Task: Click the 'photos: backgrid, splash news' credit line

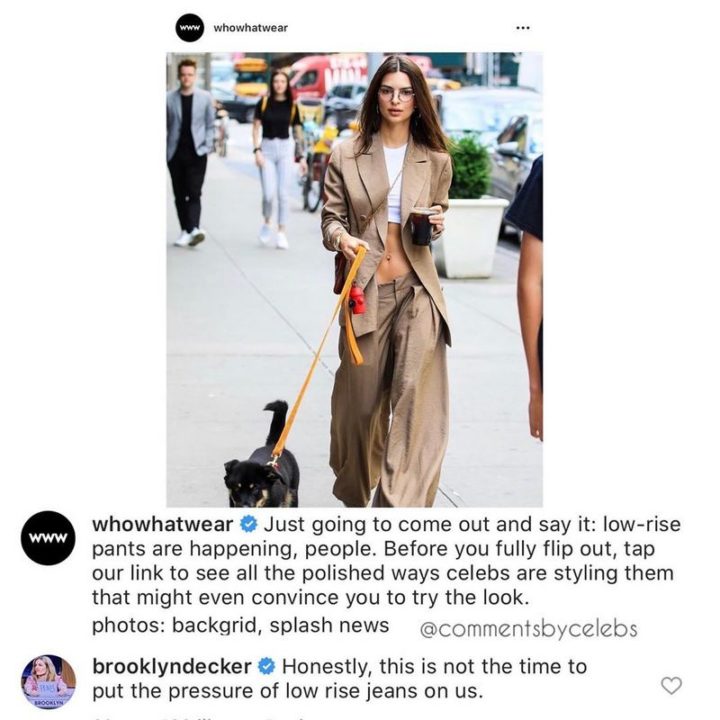Action: pos(241,625)
